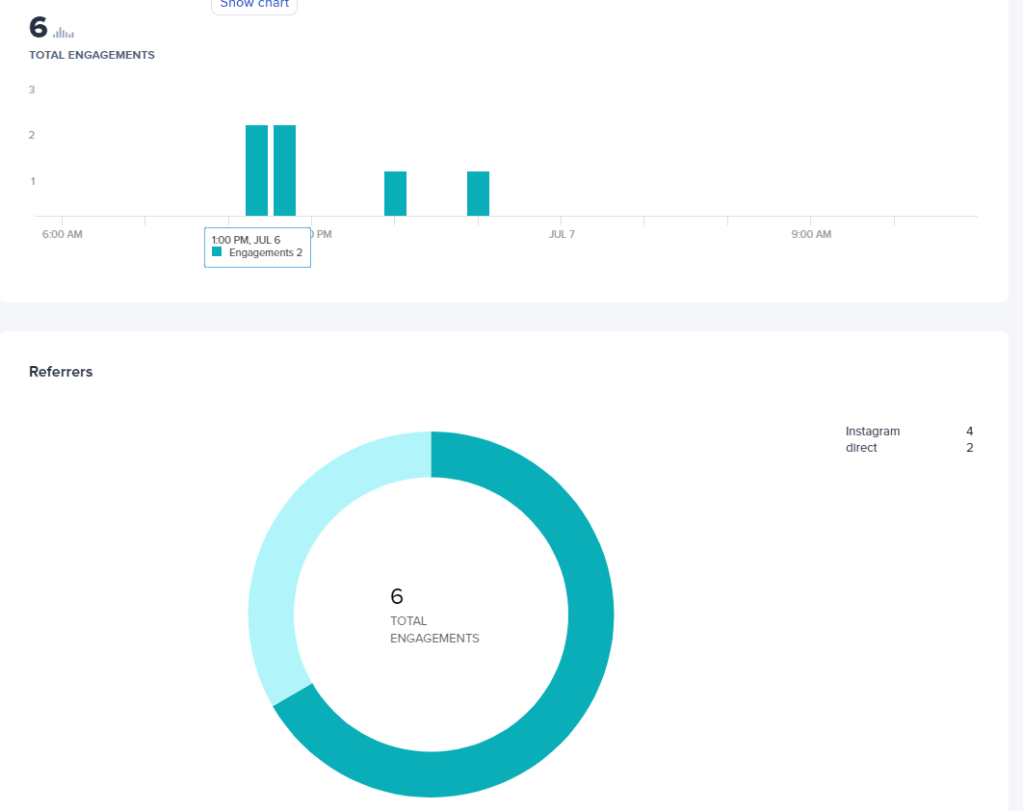Click the 1-engagement bar left of JUL 7
The image size is (1023, 811).
(395, 192)
